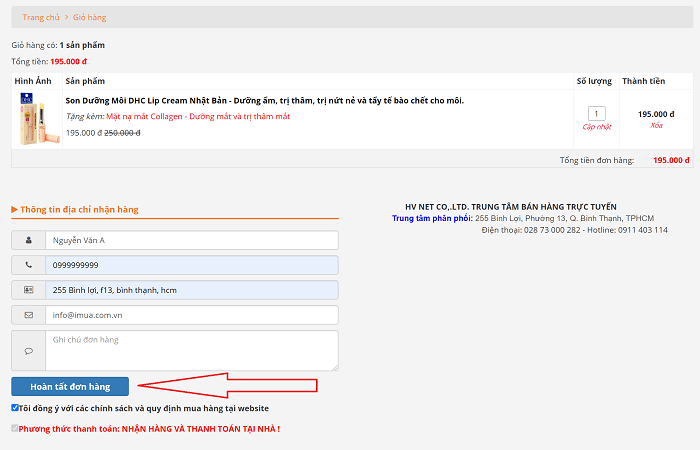Click the phone icon beside number field
700x450 pixels.
coord(29,265)
